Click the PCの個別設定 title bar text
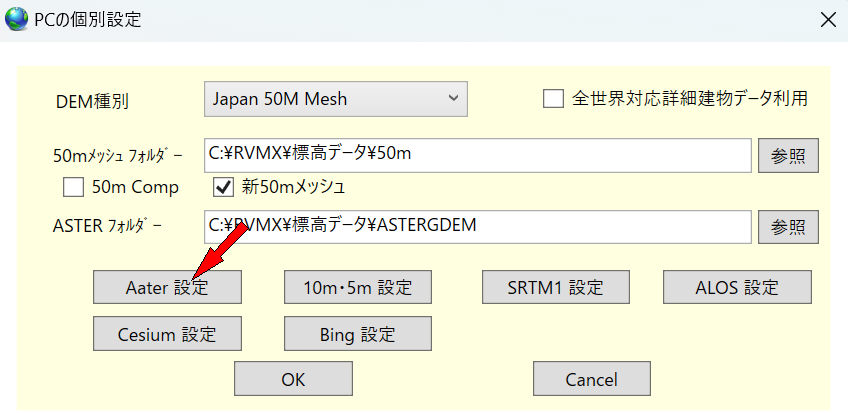 point(88,19)
